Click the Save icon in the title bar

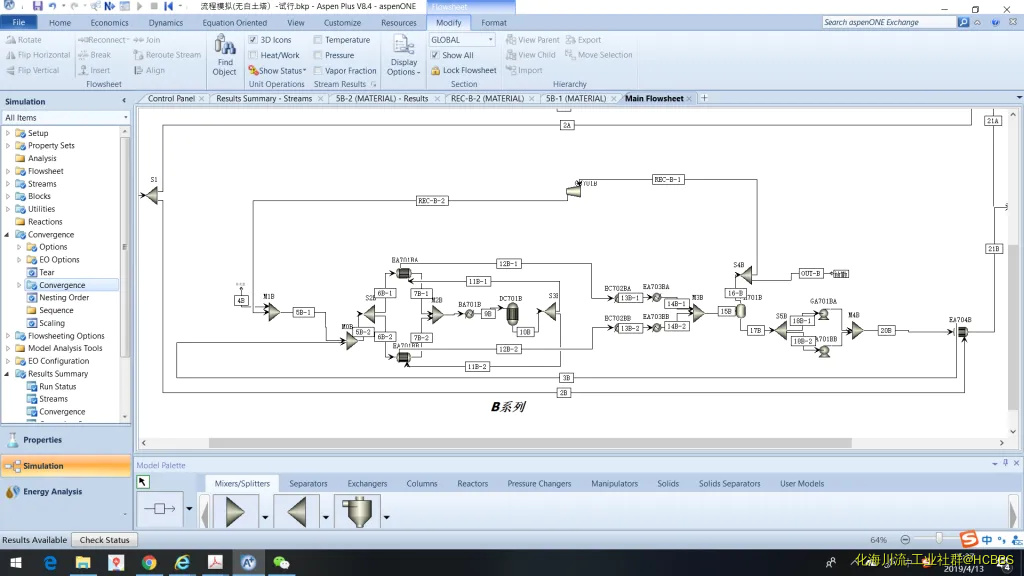click(x=37, y=6)
